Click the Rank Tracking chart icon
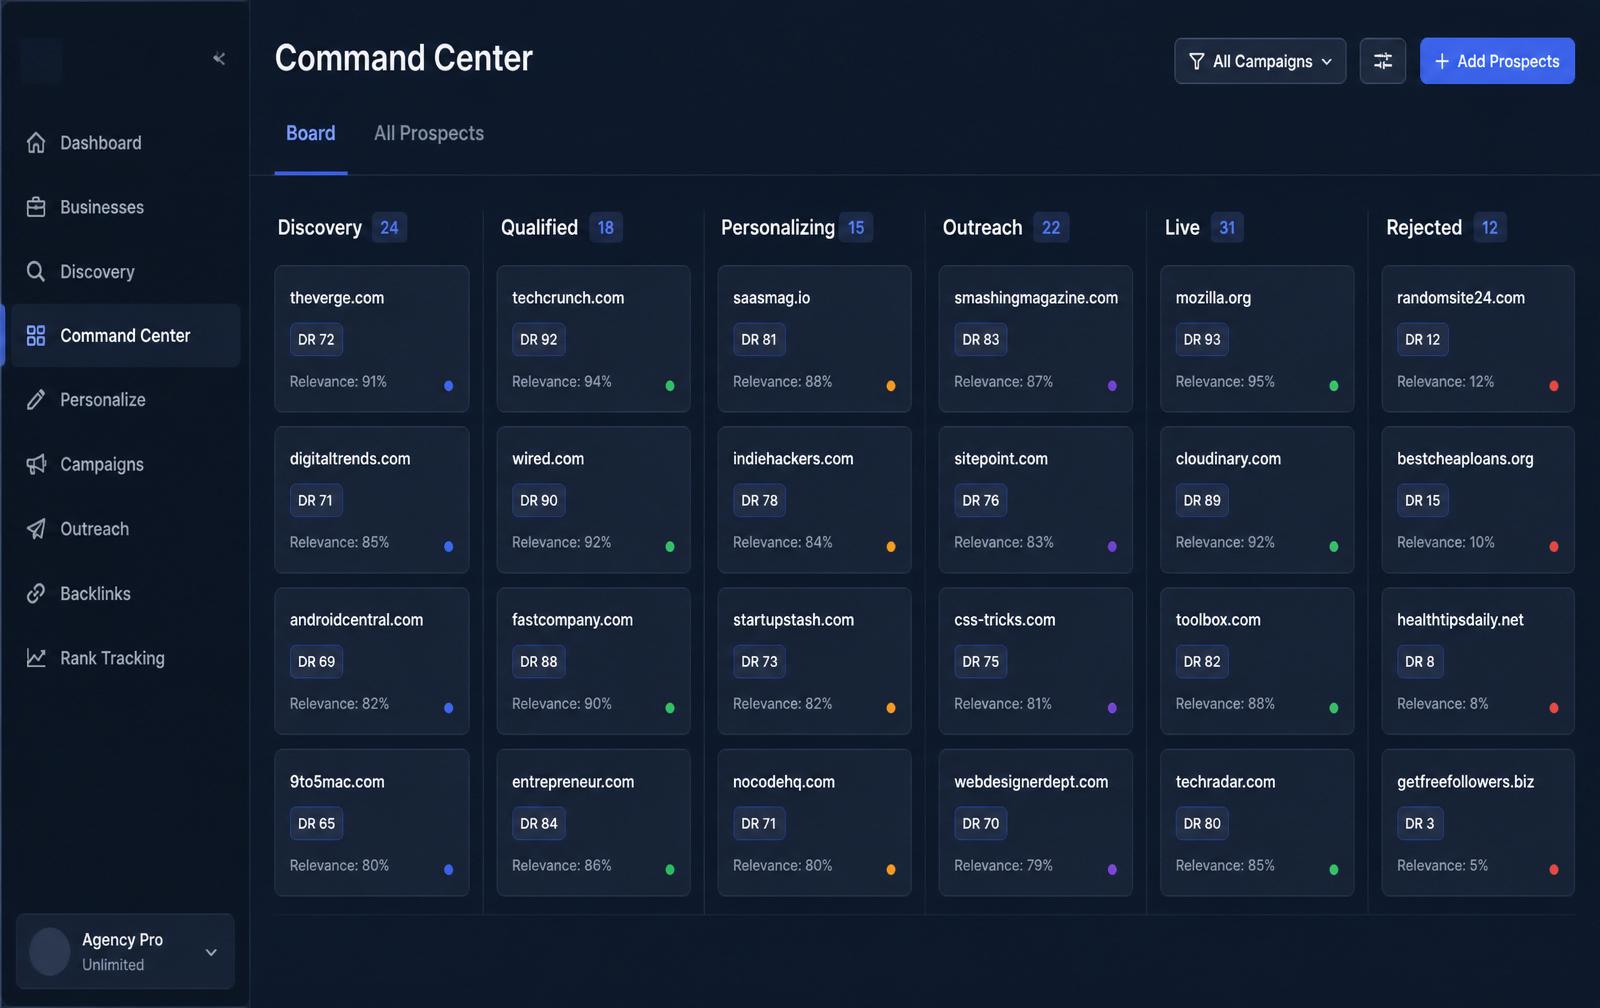Image resolution: width=1600 pixels, height=1008 pixels. coord(36,658)
